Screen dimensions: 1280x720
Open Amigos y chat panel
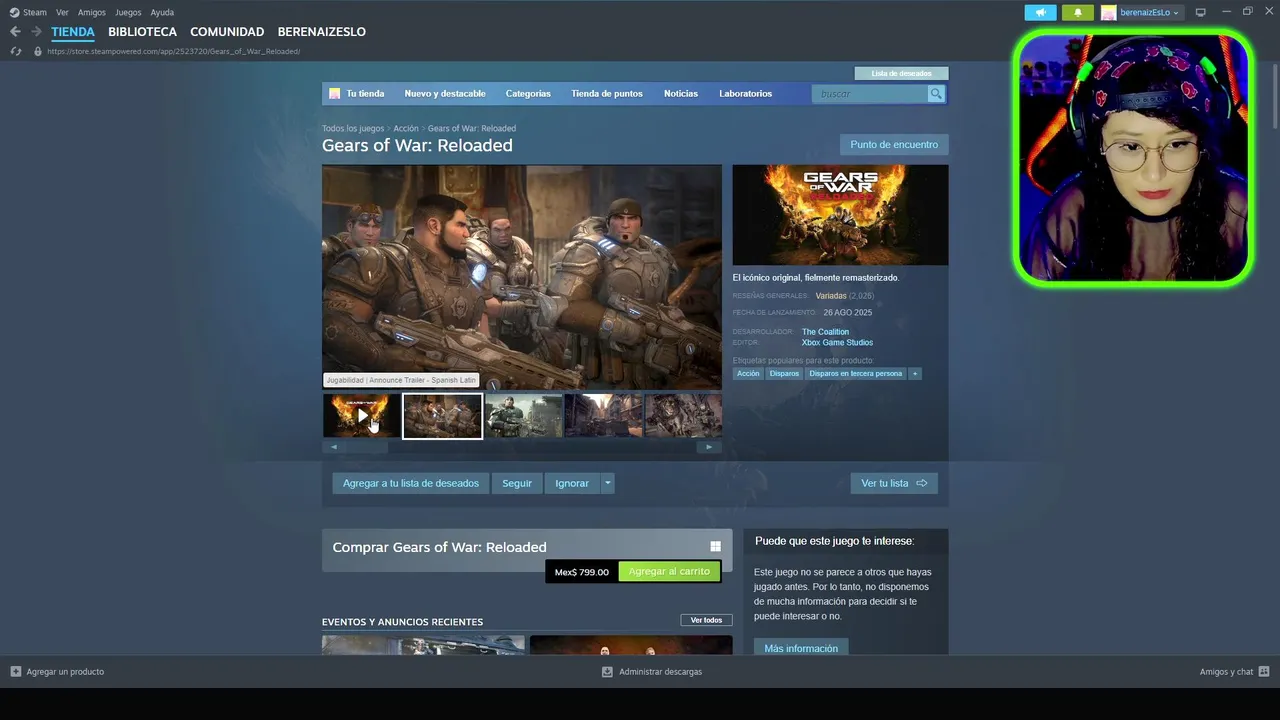pos(1234,672)
